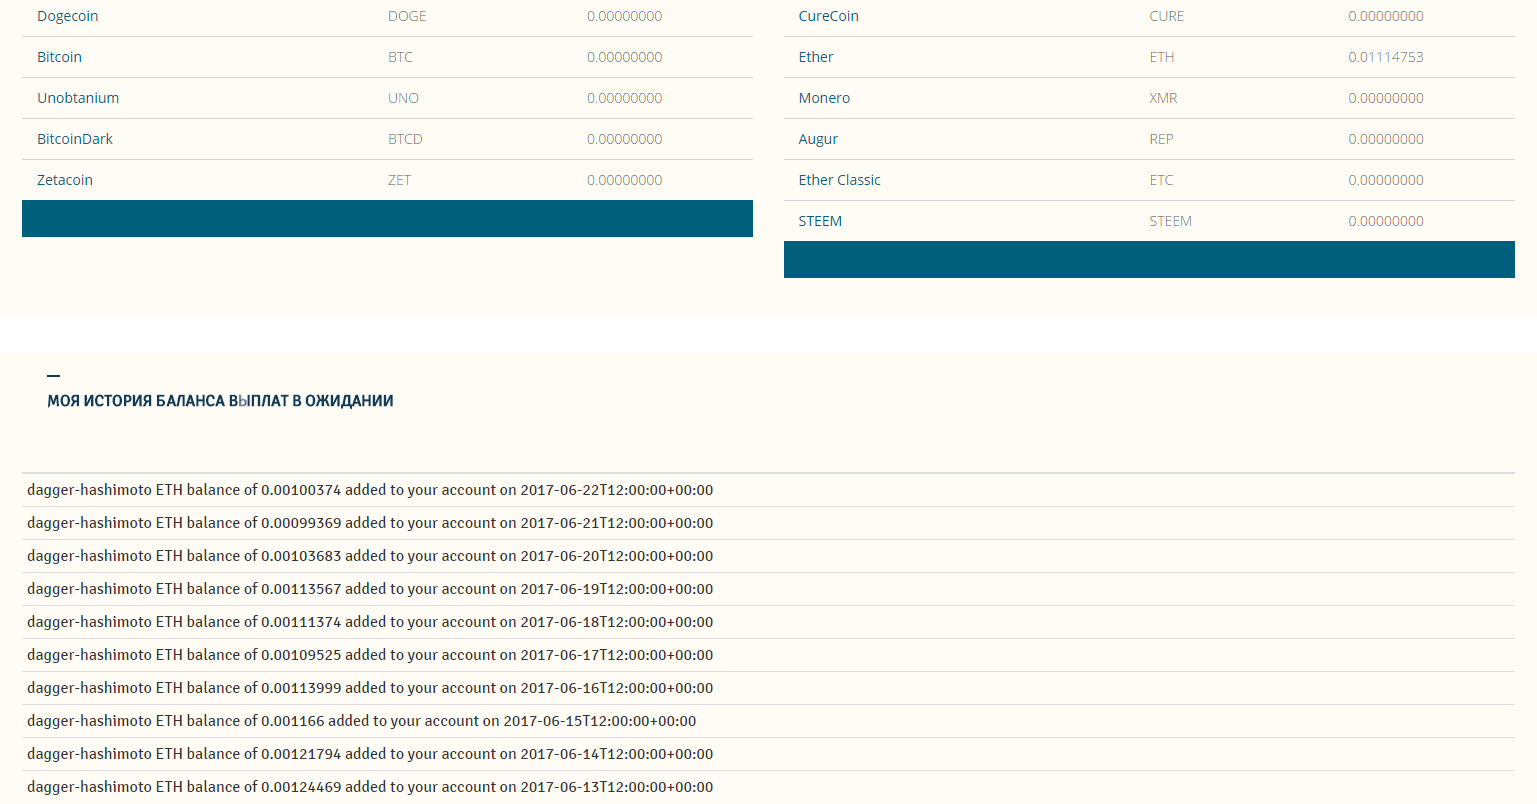Image resolution: width=1537 pixels, height=804 pixels.
Task: Select the CURE ticker symbol
Action: 1166,16
